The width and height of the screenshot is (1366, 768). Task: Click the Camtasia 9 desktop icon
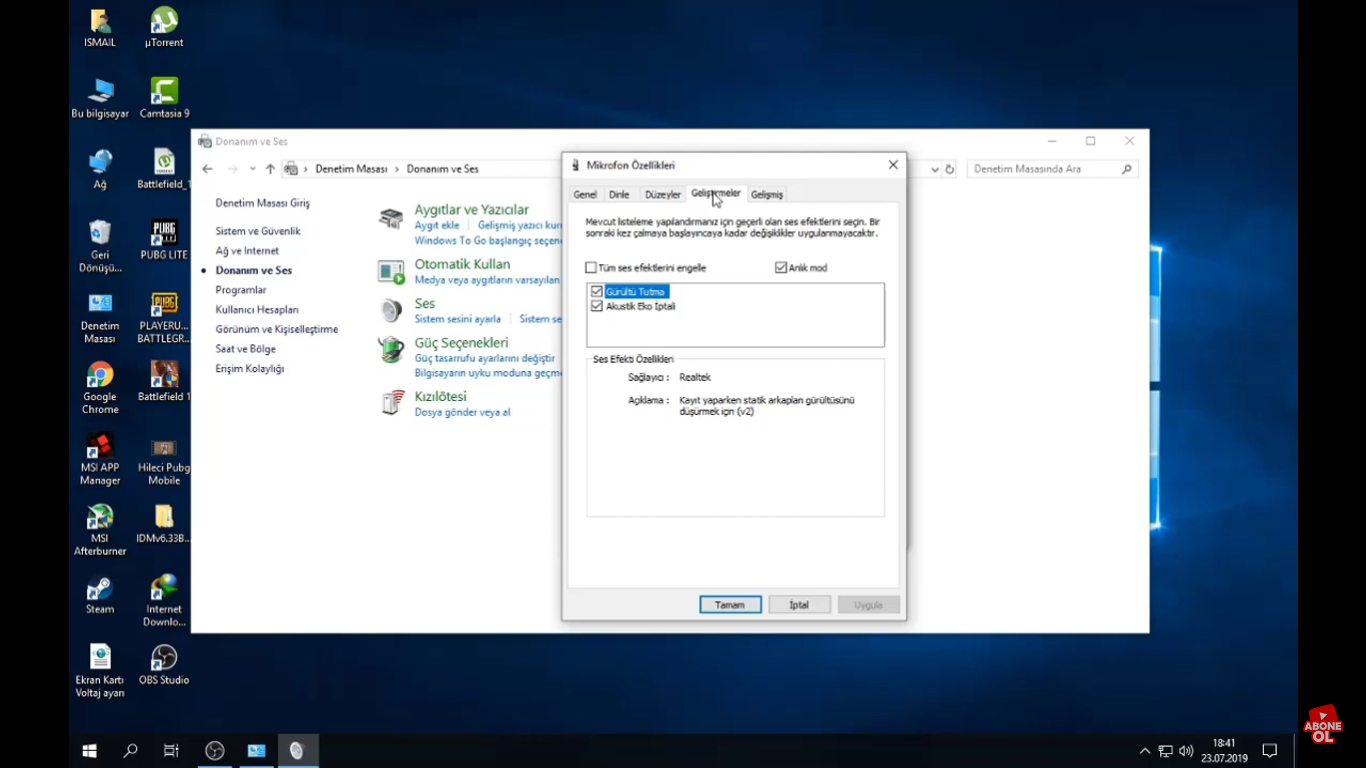click(164, 92)
